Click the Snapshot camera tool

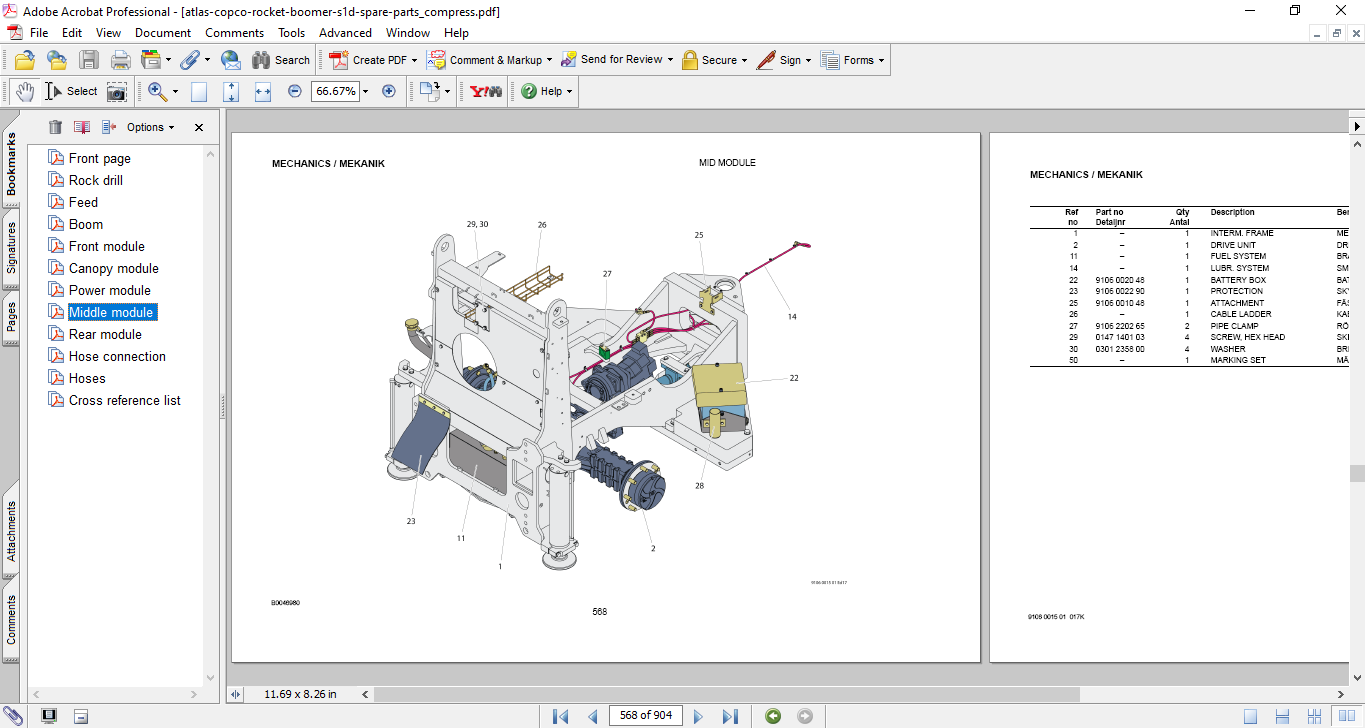pyautogui.click(x=117, y=91)
